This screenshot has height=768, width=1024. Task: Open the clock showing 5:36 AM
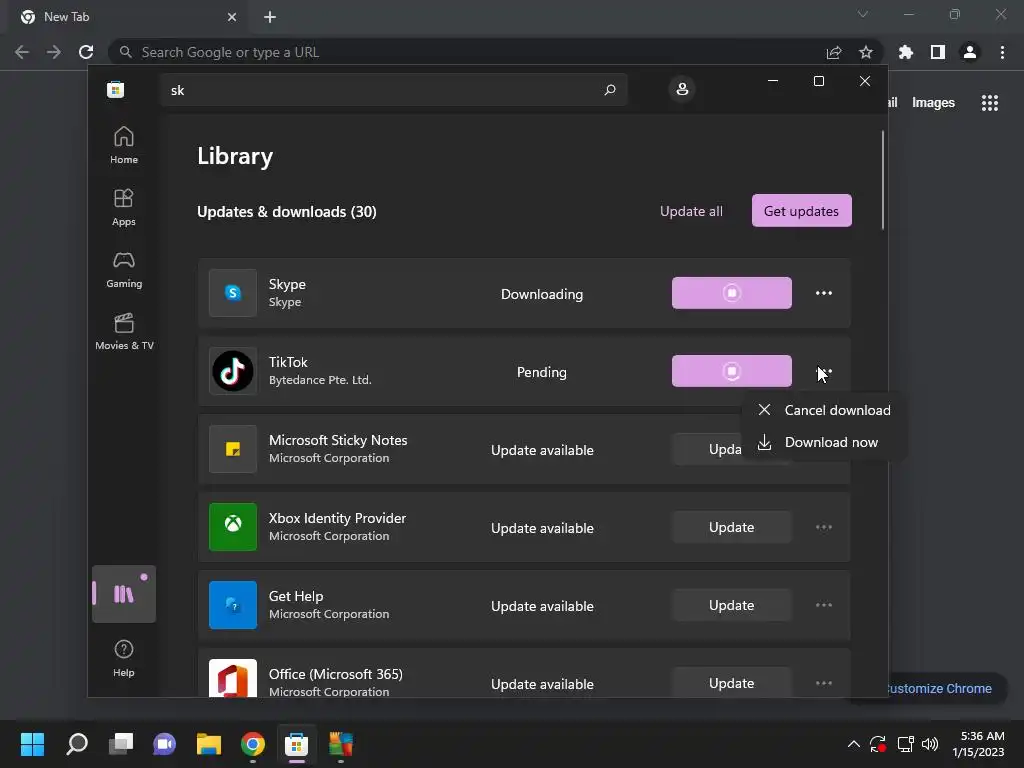(978, 744)
